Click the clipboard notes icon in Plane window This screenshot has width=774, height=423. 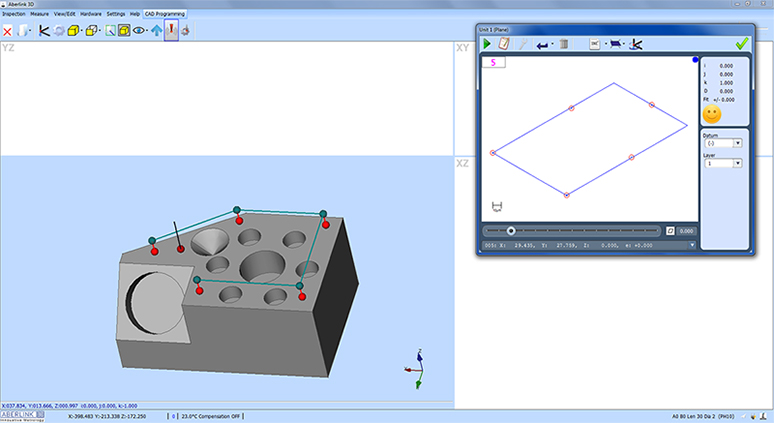pyautogui.click(x=504, y=44)
